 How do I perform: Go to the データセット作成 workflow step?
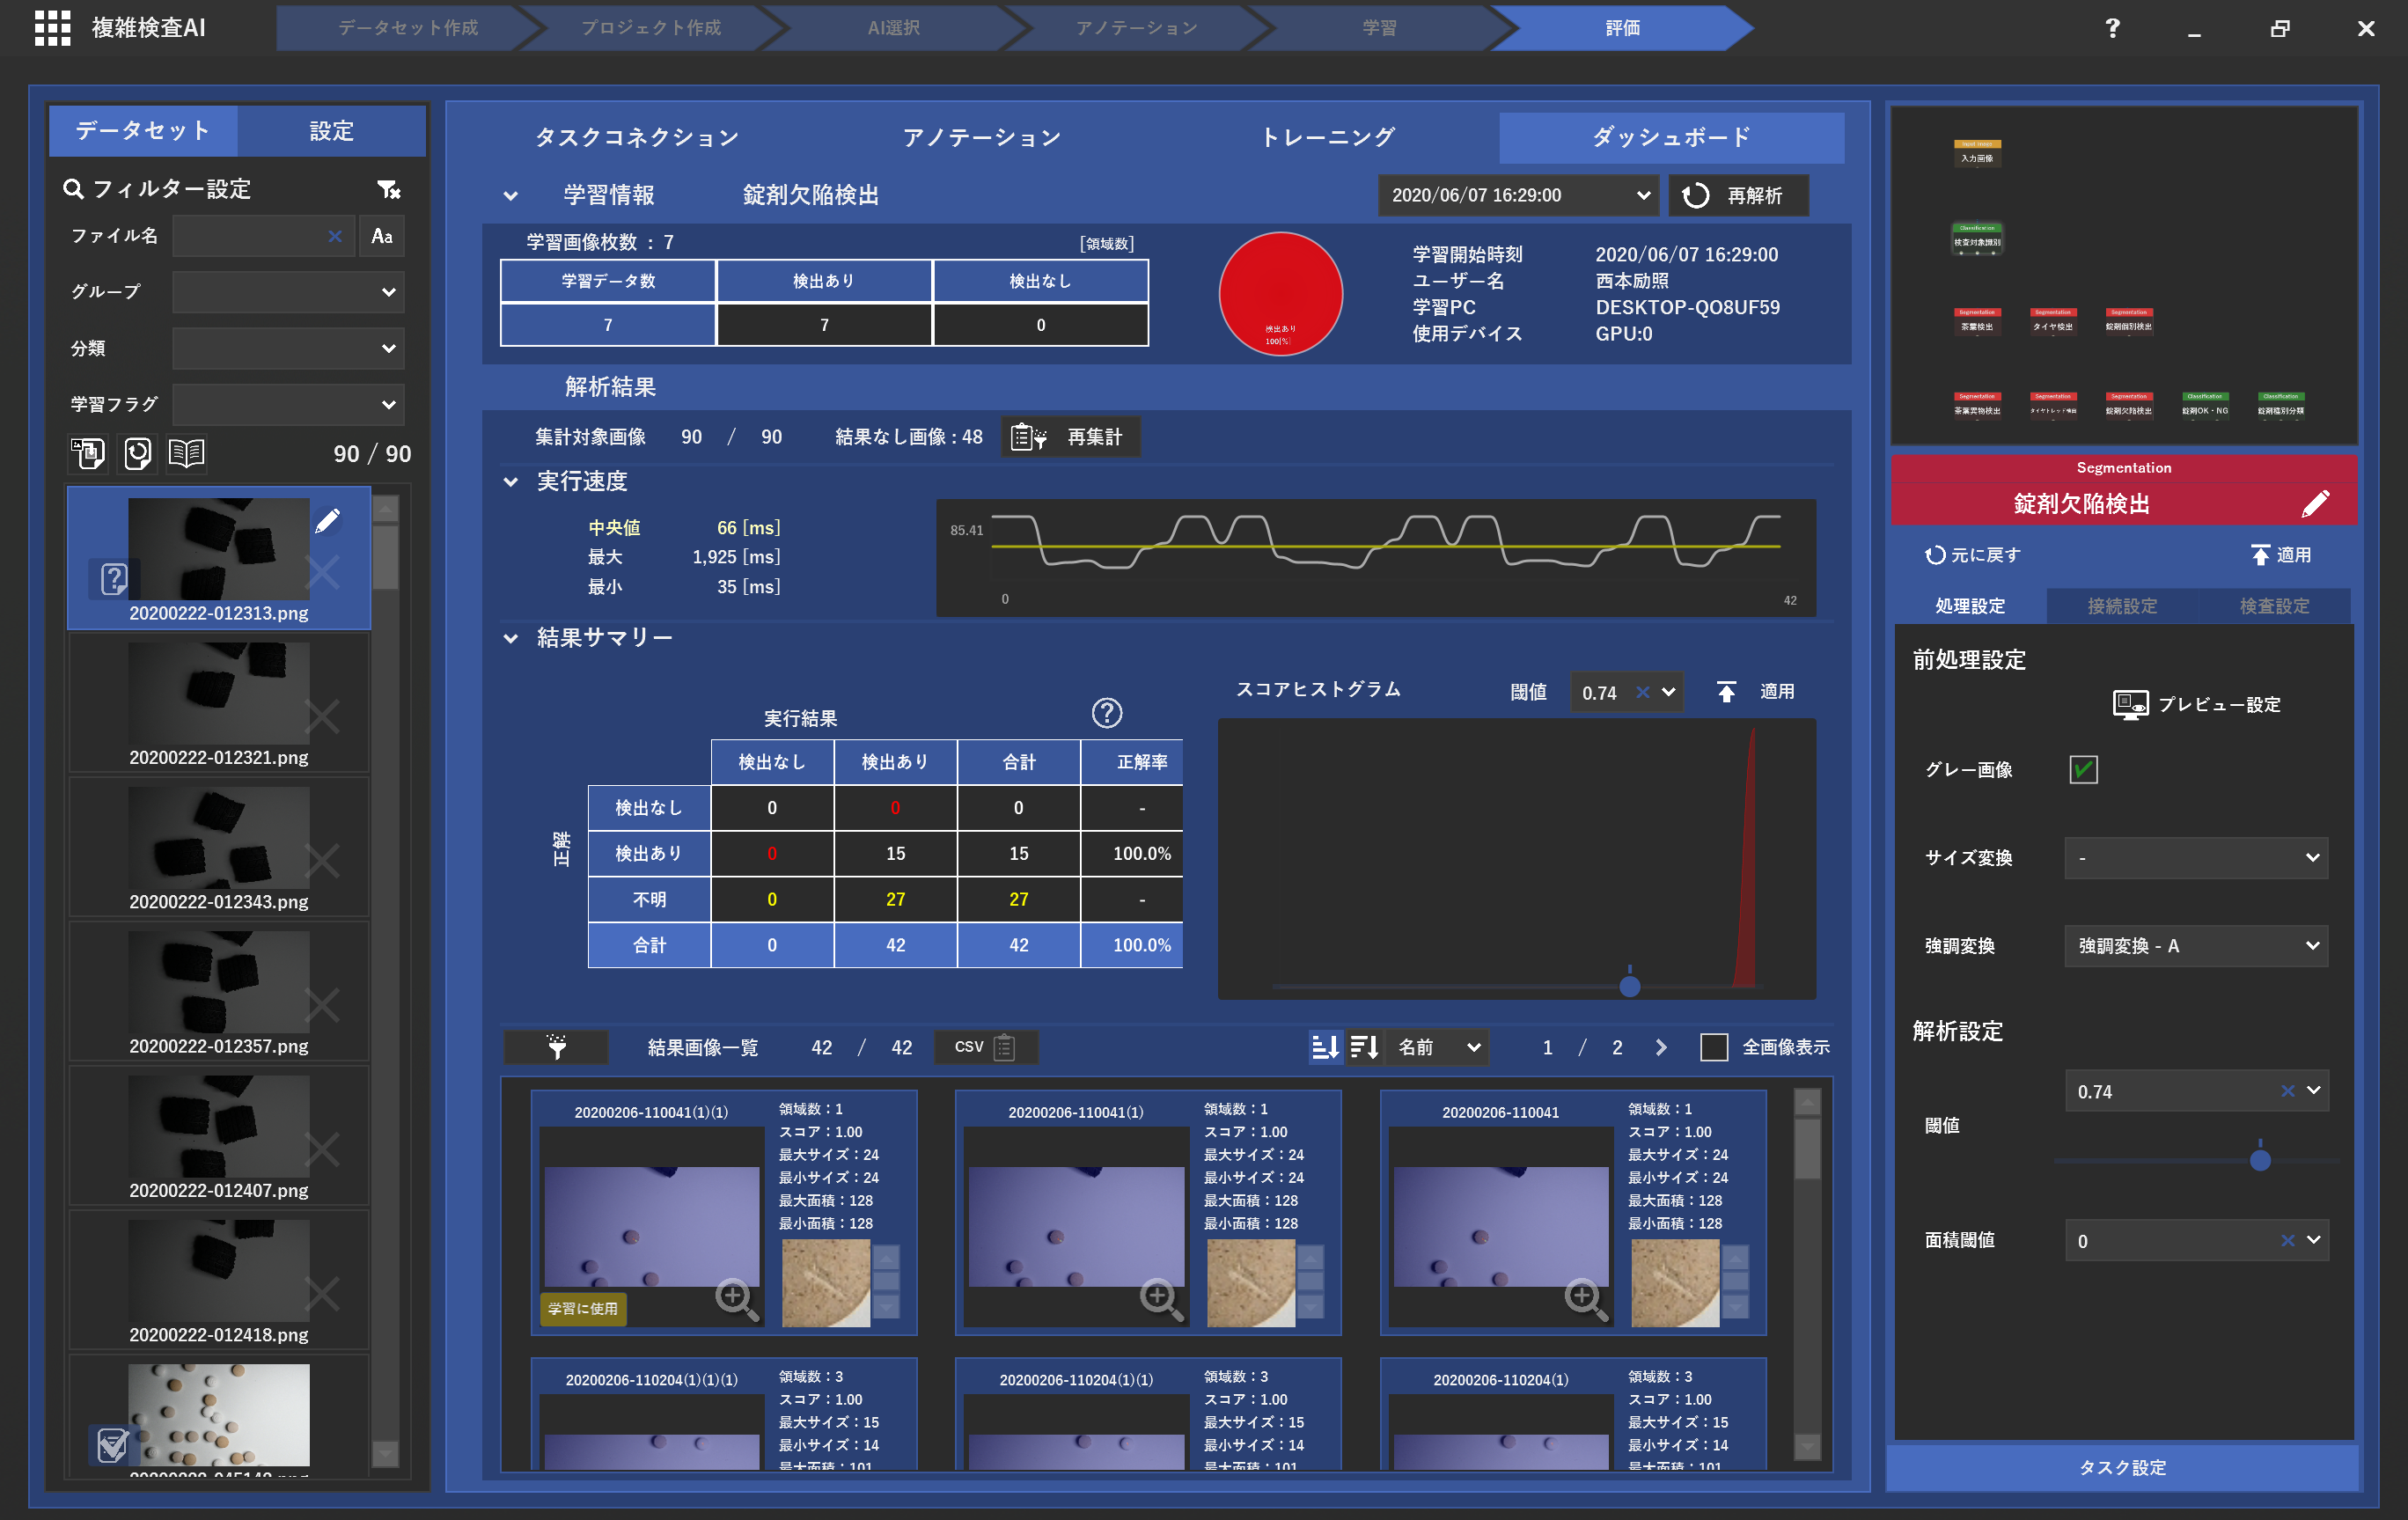(408, 28)
